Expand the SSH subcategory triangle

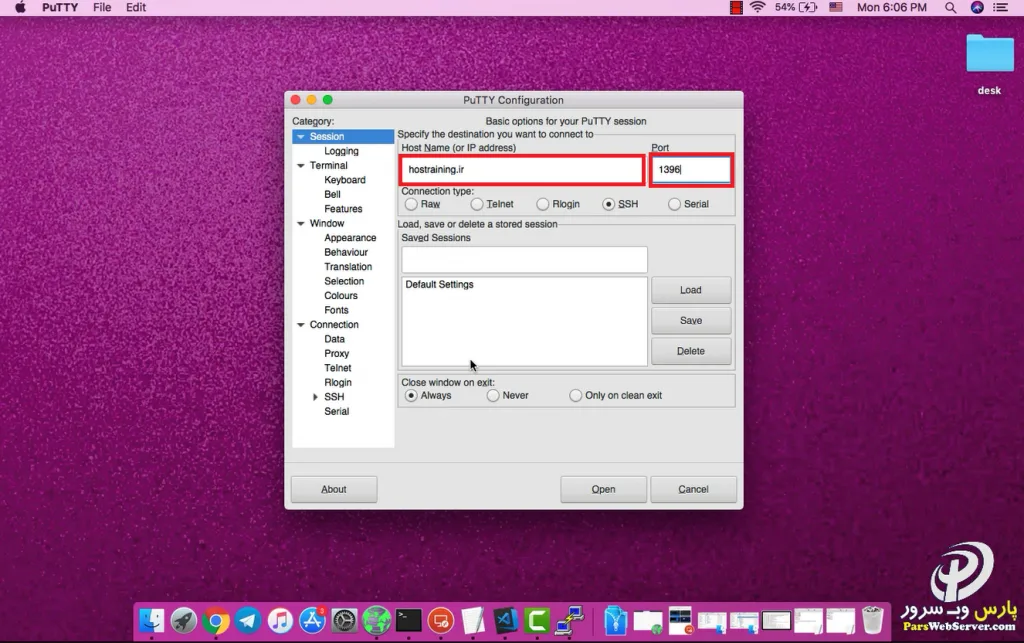click(315, 397)
